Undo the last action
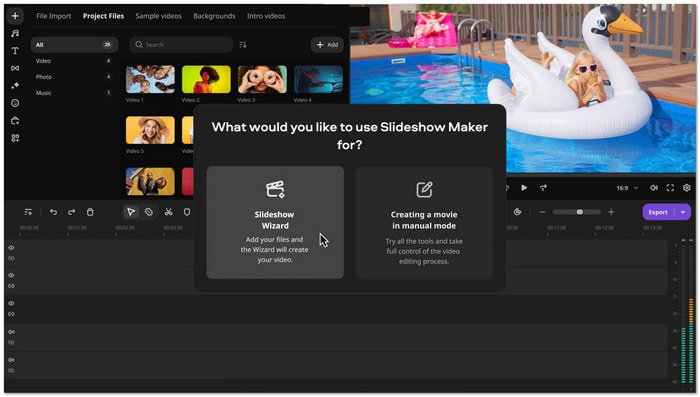This screenshot has width=700, height=397. click(x=54, y=212)
